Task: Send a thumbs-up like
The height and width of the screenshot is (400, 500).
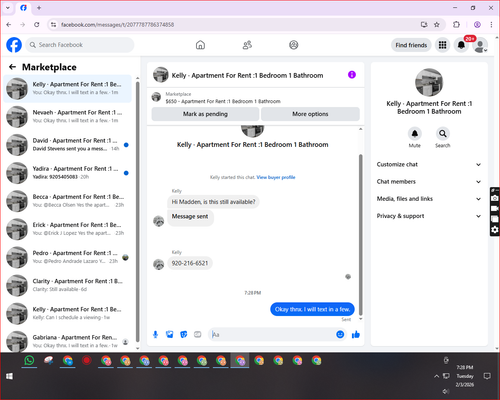Action: pos(356,334)
